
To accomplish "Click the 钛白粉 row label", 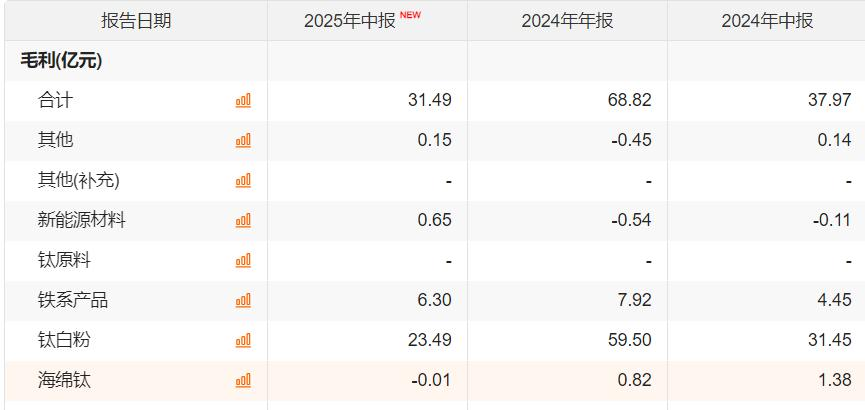I will pos(64,340).
